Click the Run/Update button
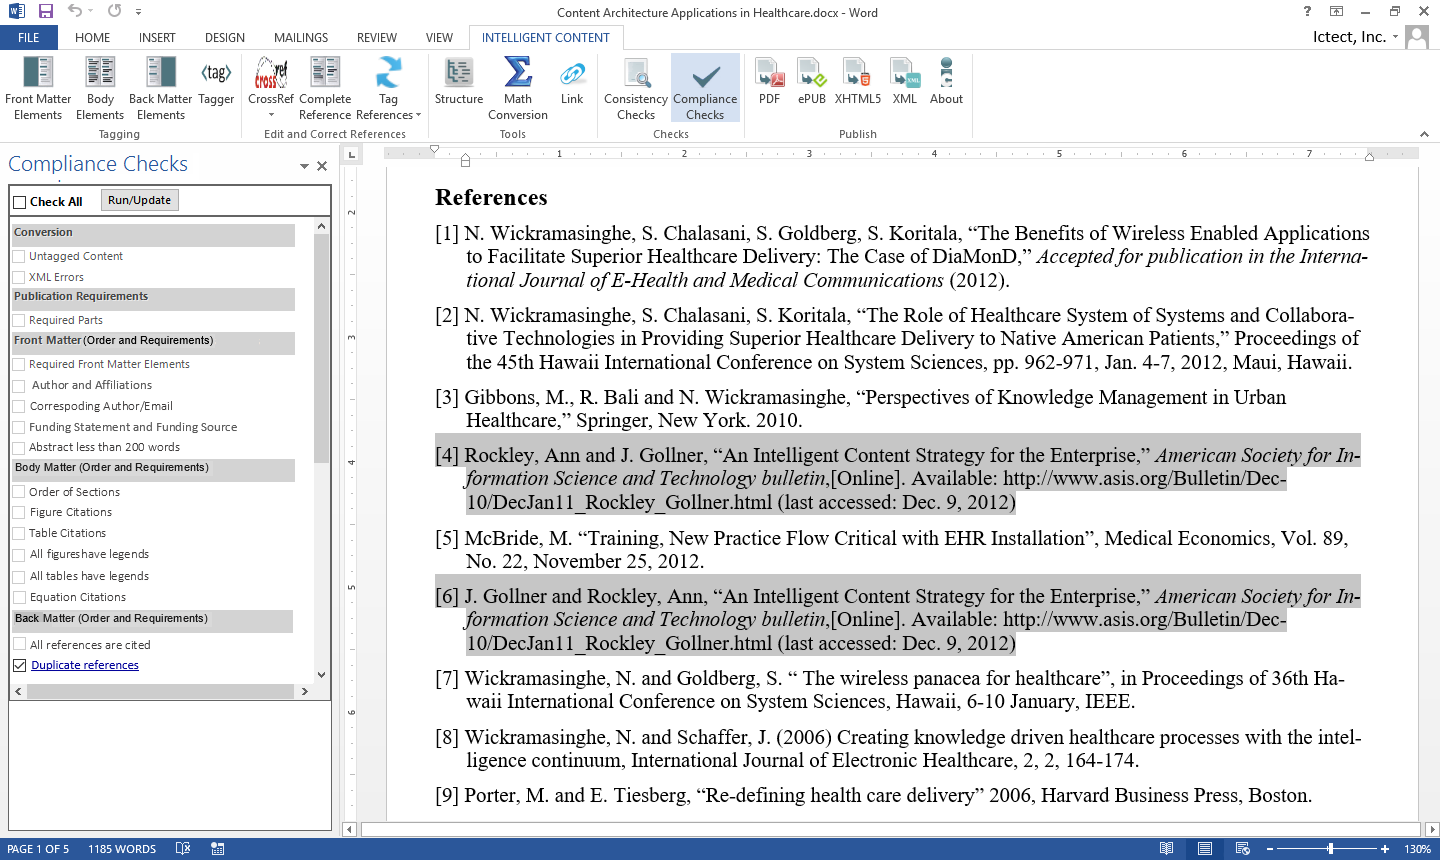The height and width of the screenshot is (860, 1440). pyautogui.click(x=139, y=200)
